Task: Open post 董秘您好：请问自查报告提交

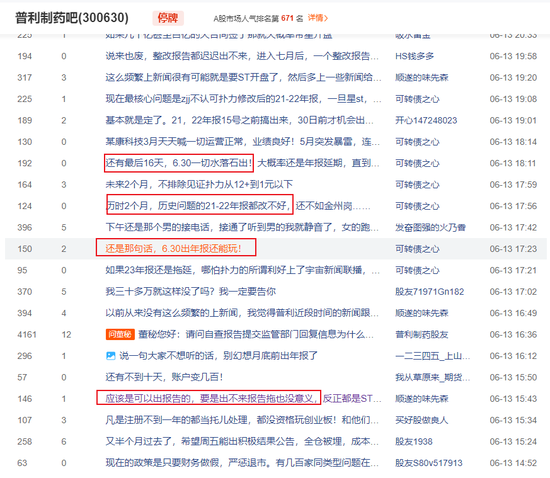Action: tap(256, 334)
